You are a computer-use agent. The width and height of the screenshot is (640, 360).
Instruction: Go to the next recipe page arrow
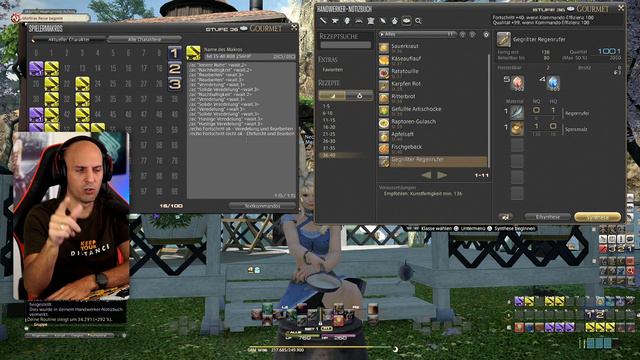[442, 175]
